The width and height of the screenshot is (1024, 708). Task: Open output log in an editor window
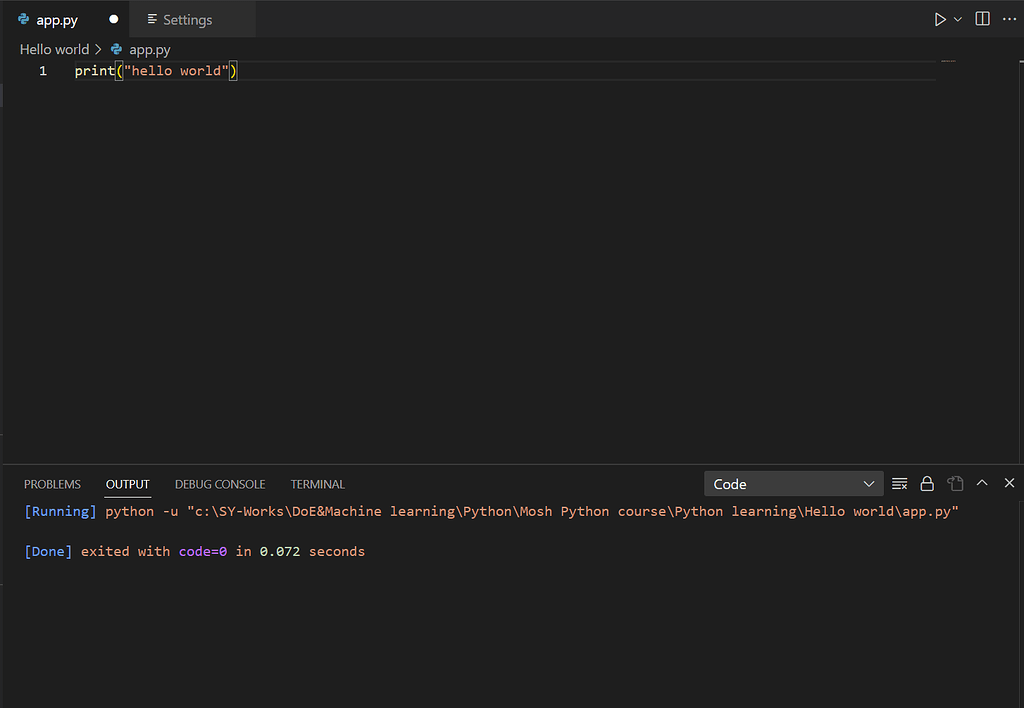tap(955, 483)
